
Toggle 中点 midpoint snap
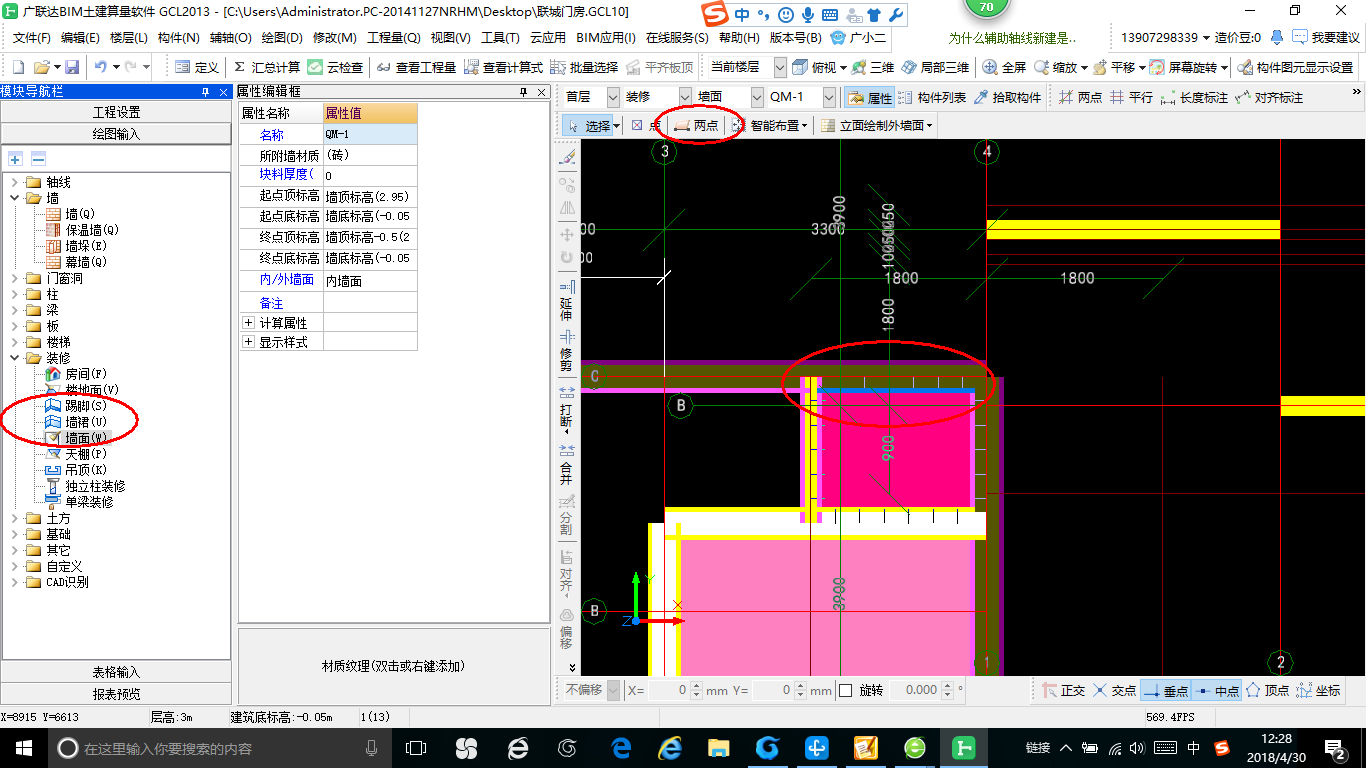(x=1216, y=690)
